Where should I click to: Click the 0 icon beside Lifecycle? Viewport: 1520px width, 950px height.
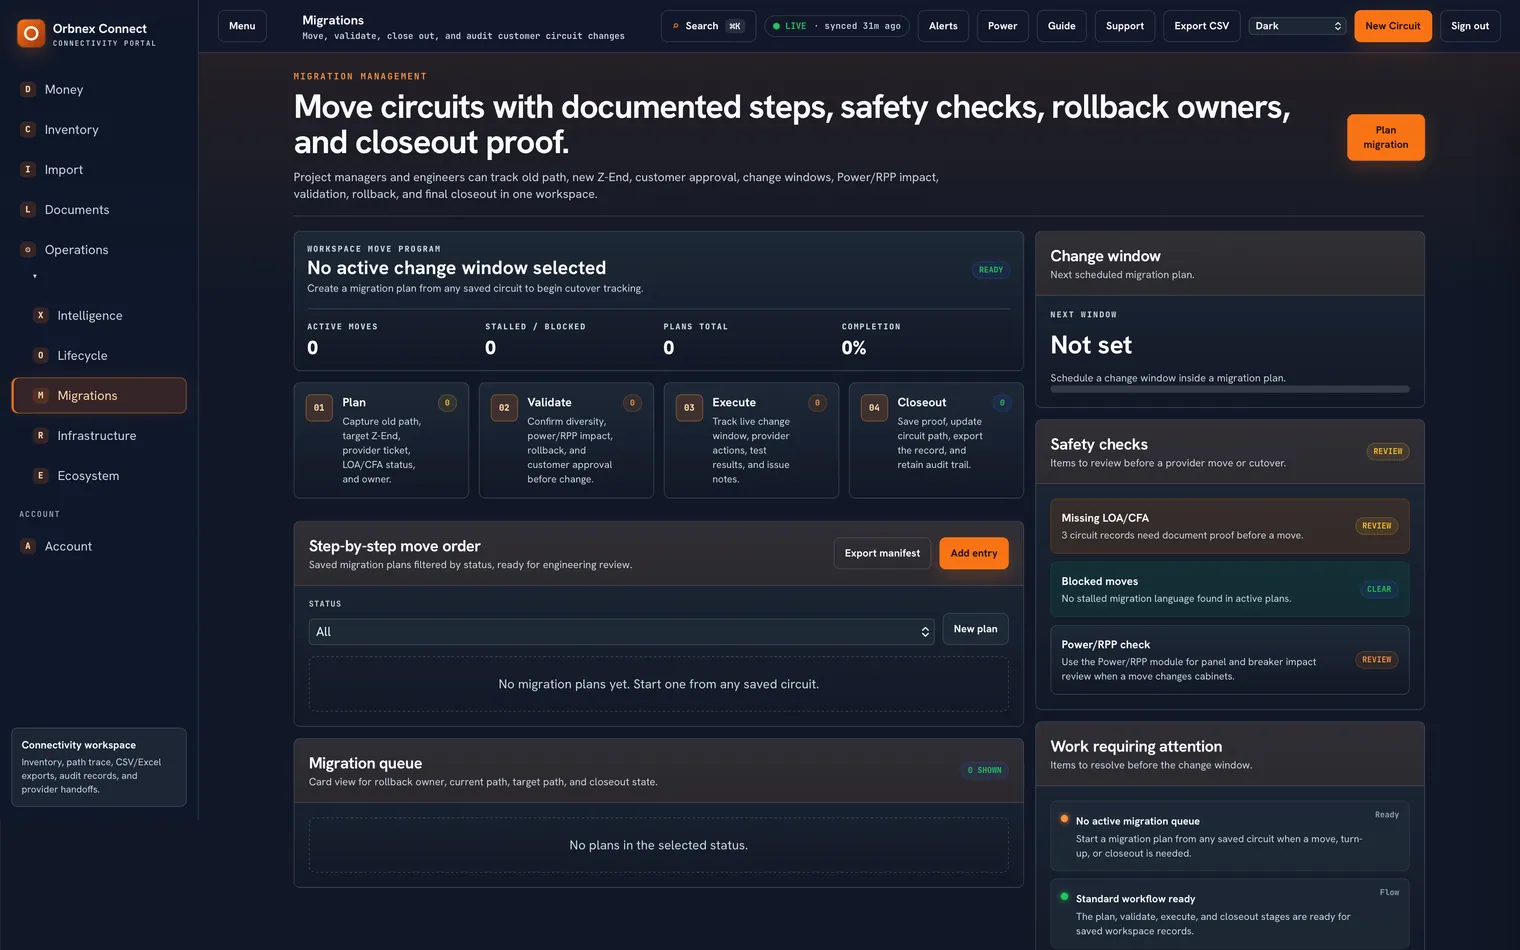point(41,355)
